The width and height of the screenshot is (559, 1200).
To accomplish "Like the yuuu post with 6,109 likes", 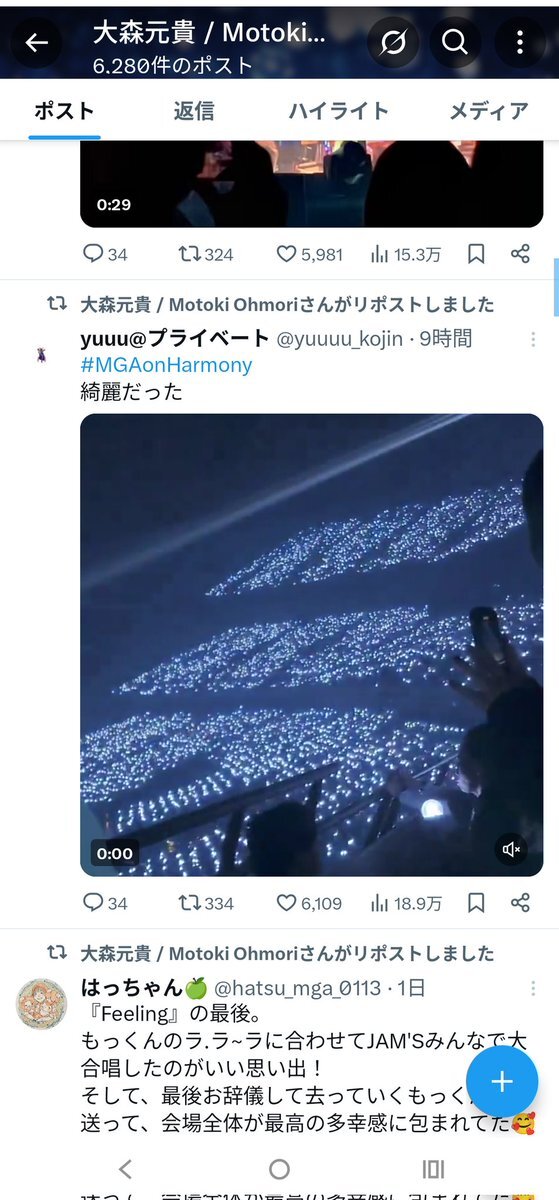I will pos(311,903).
